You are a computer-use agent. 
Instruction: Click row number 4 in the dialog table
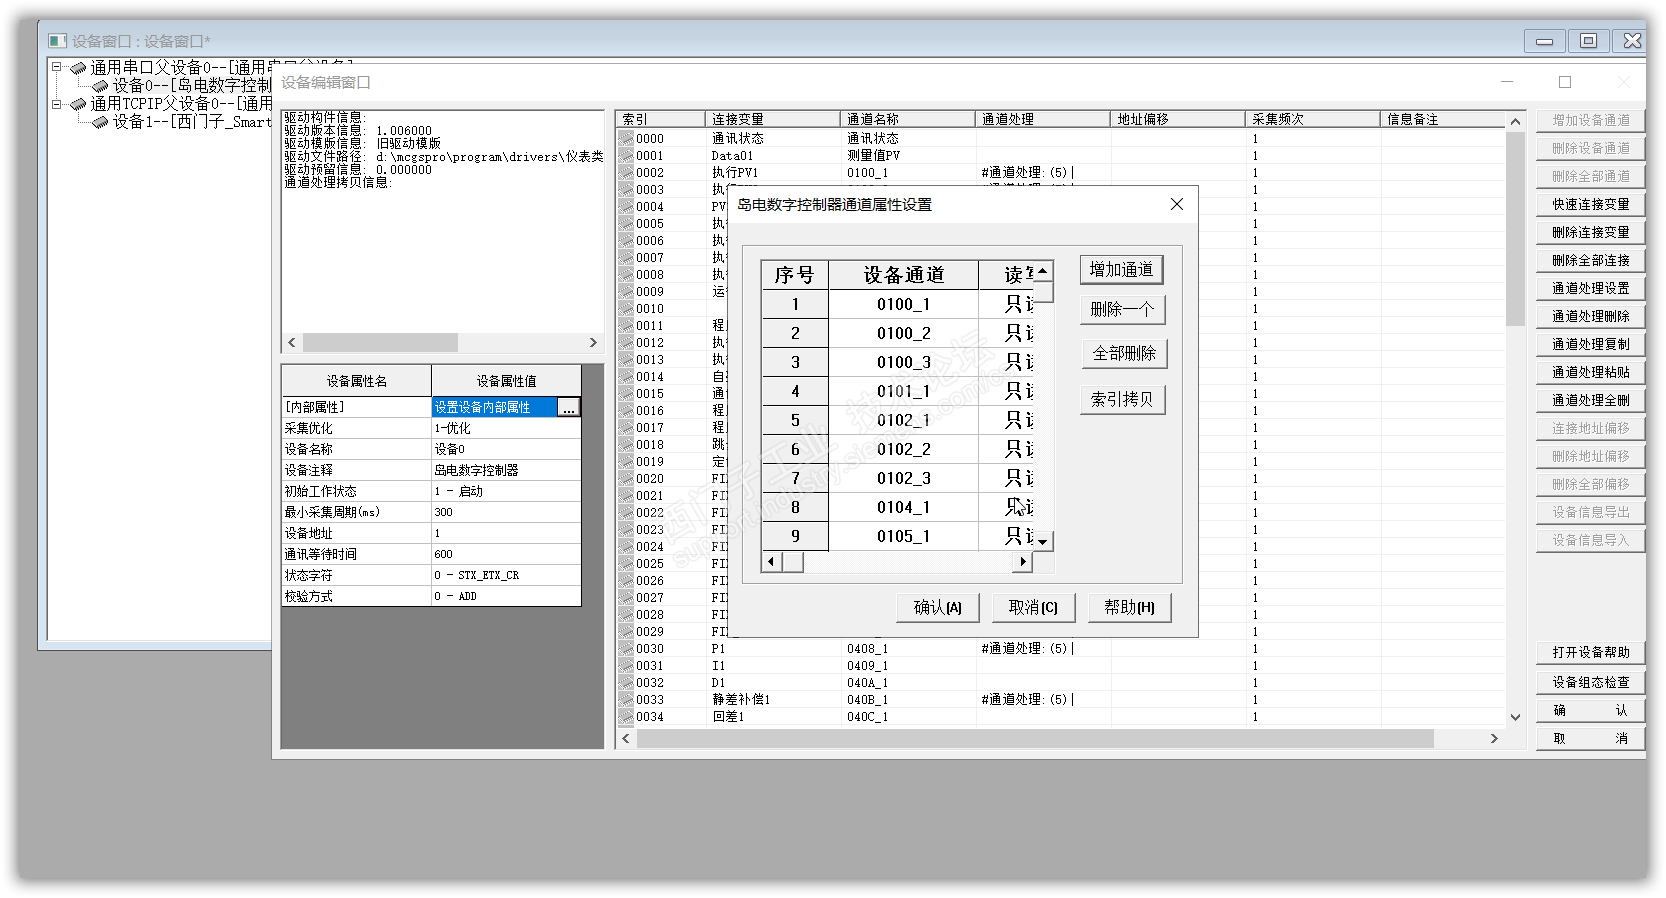[x=795, y=391]
